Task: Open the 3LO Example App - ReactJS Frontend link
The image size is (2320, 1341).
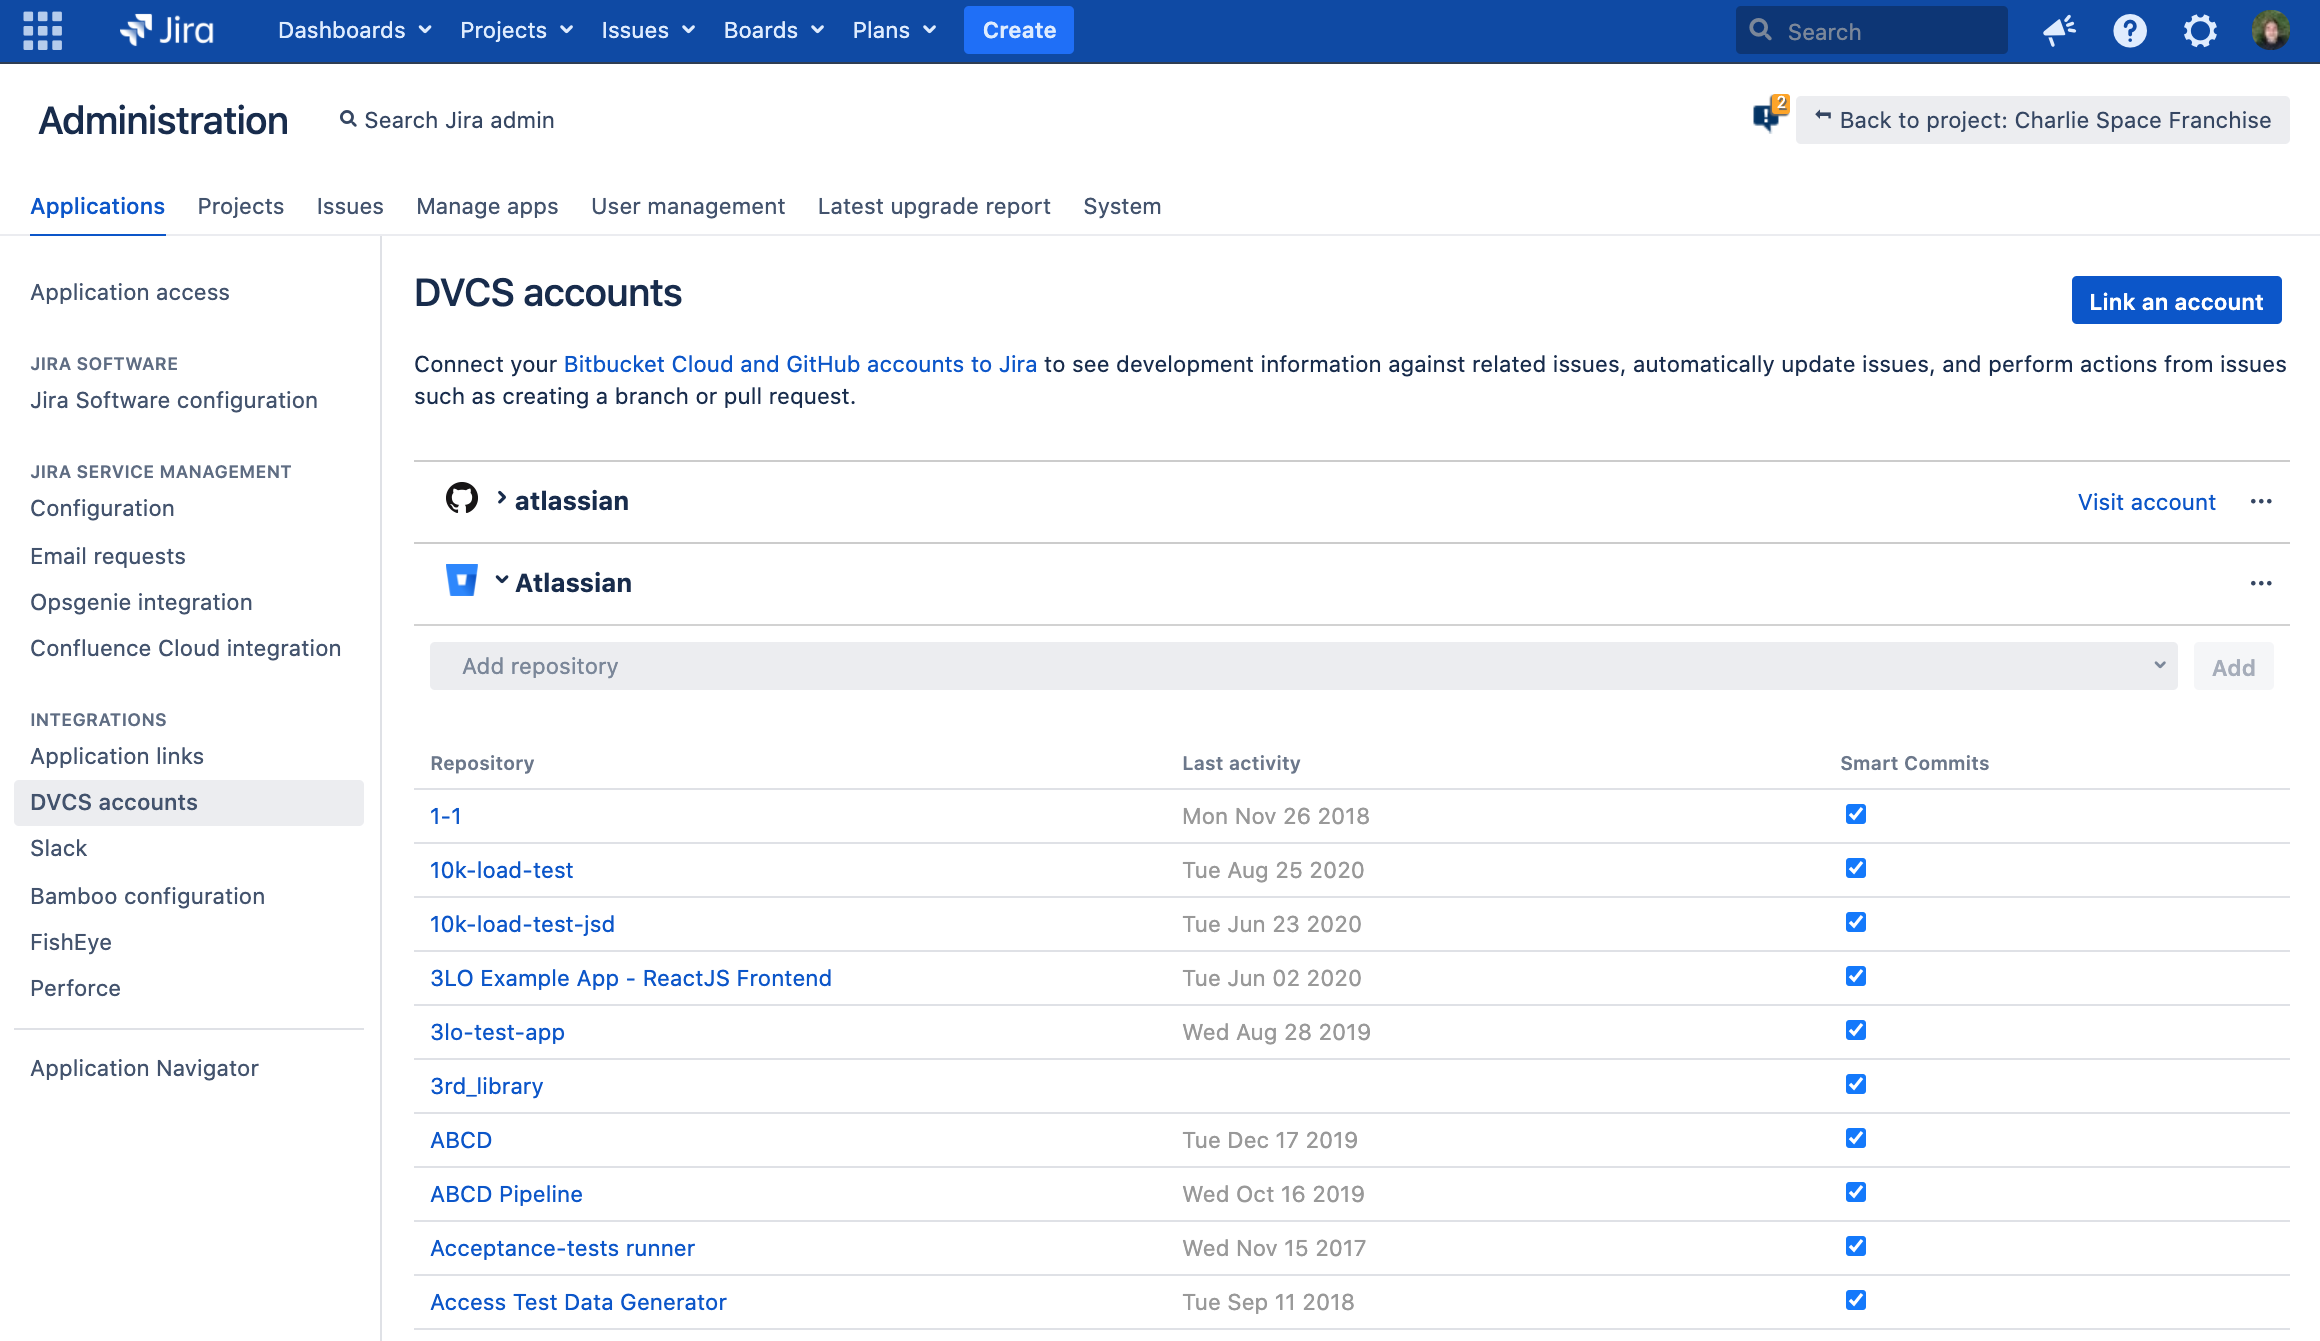Action: coord(631,978)
